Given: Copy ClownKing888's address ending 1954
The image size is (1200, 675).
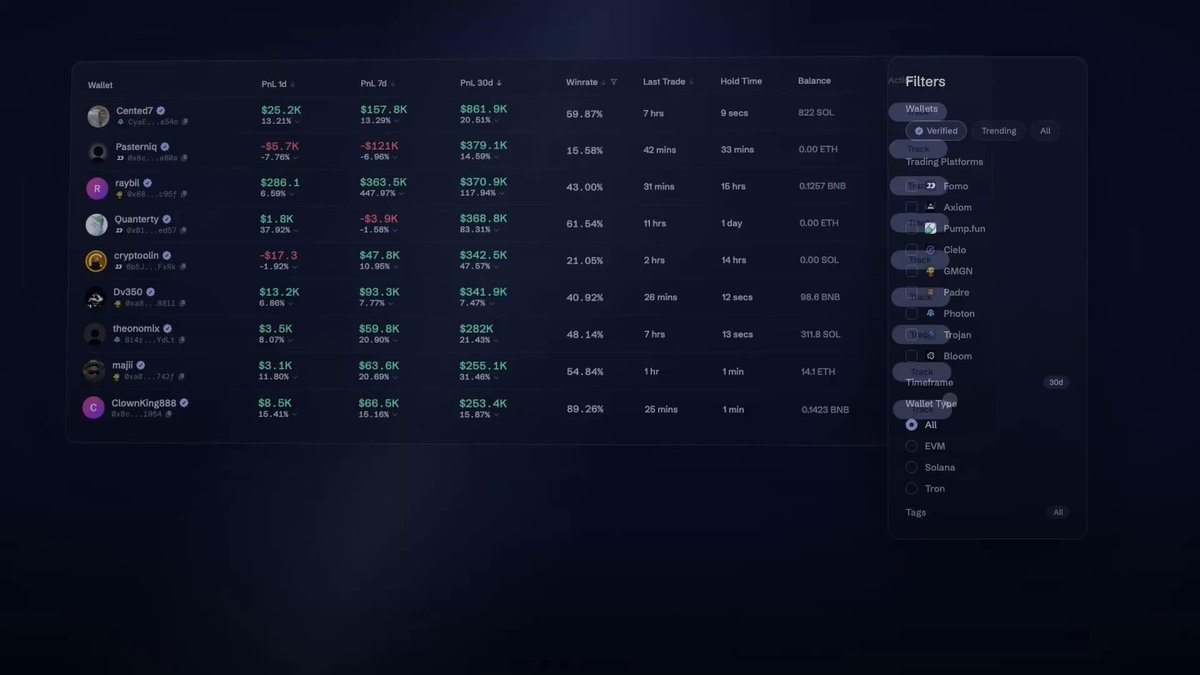Looking at the screenshot, I should [x=169, y=414].
